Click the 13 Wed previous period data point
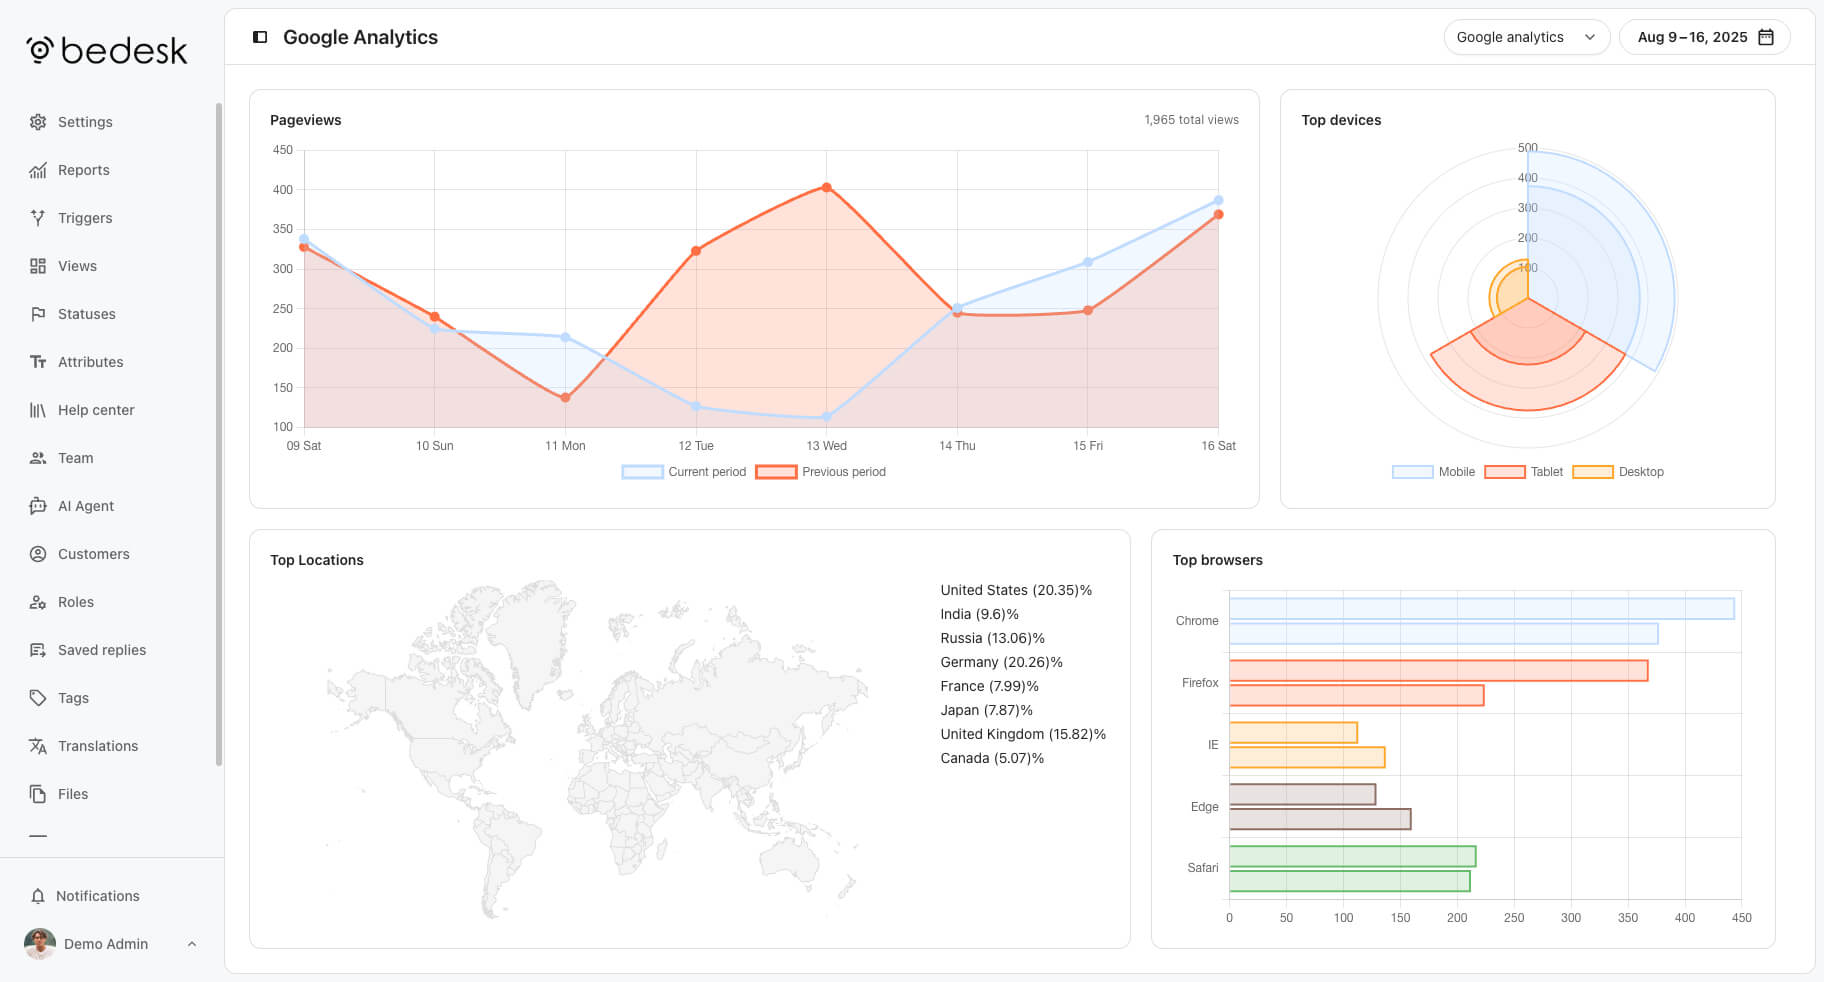 (826, 187)
